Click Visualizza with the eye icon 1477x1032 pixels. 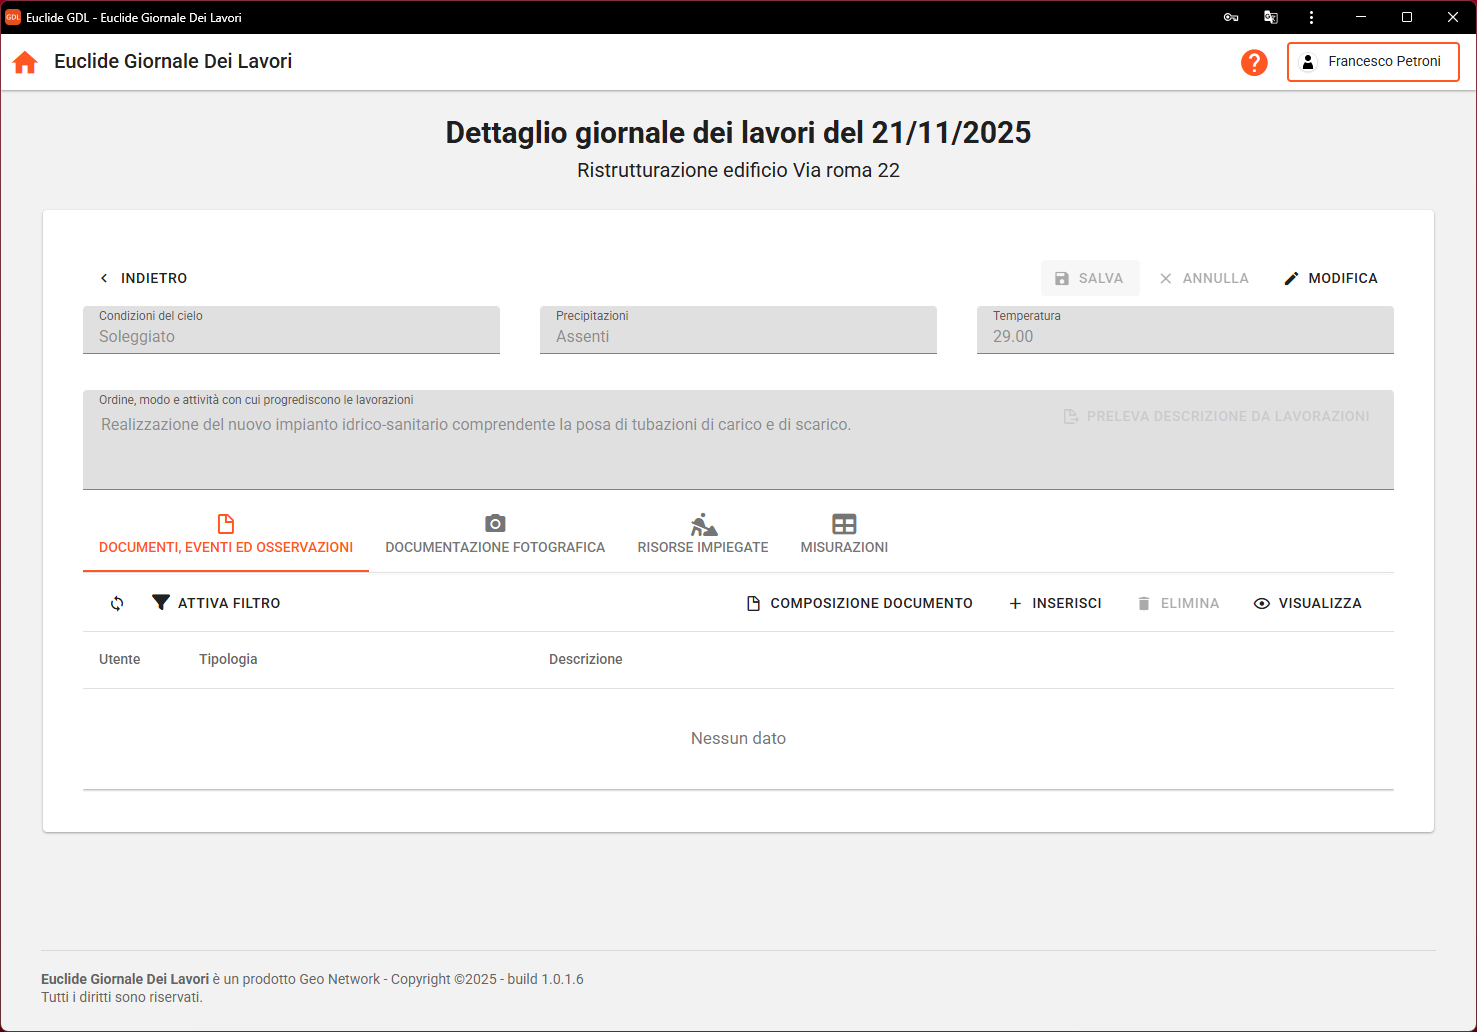coord(1307,603)
